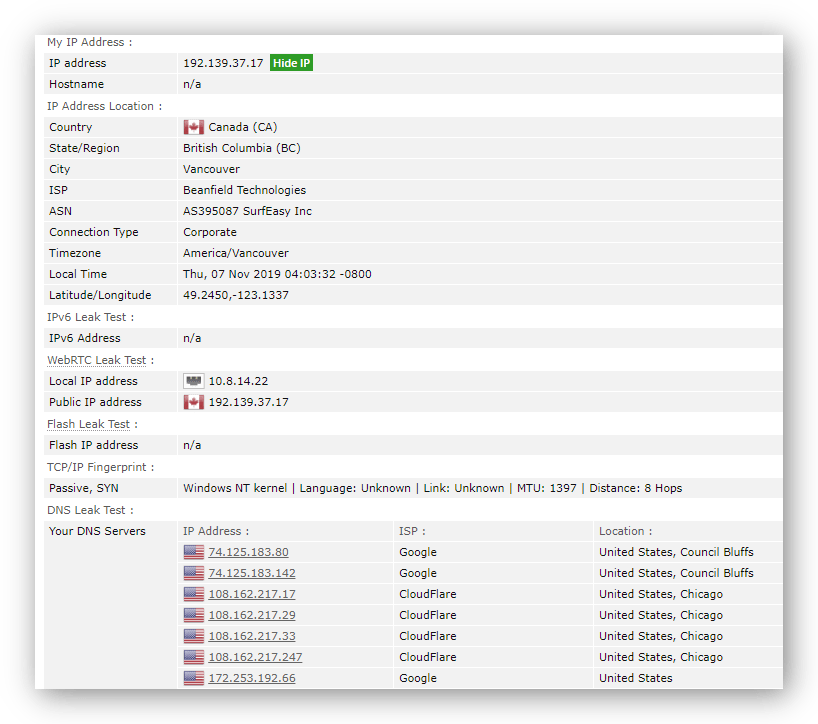Screen dimensions: 818x724
Task: Click the Canada flag beside Public IP address
Action: 194,402
